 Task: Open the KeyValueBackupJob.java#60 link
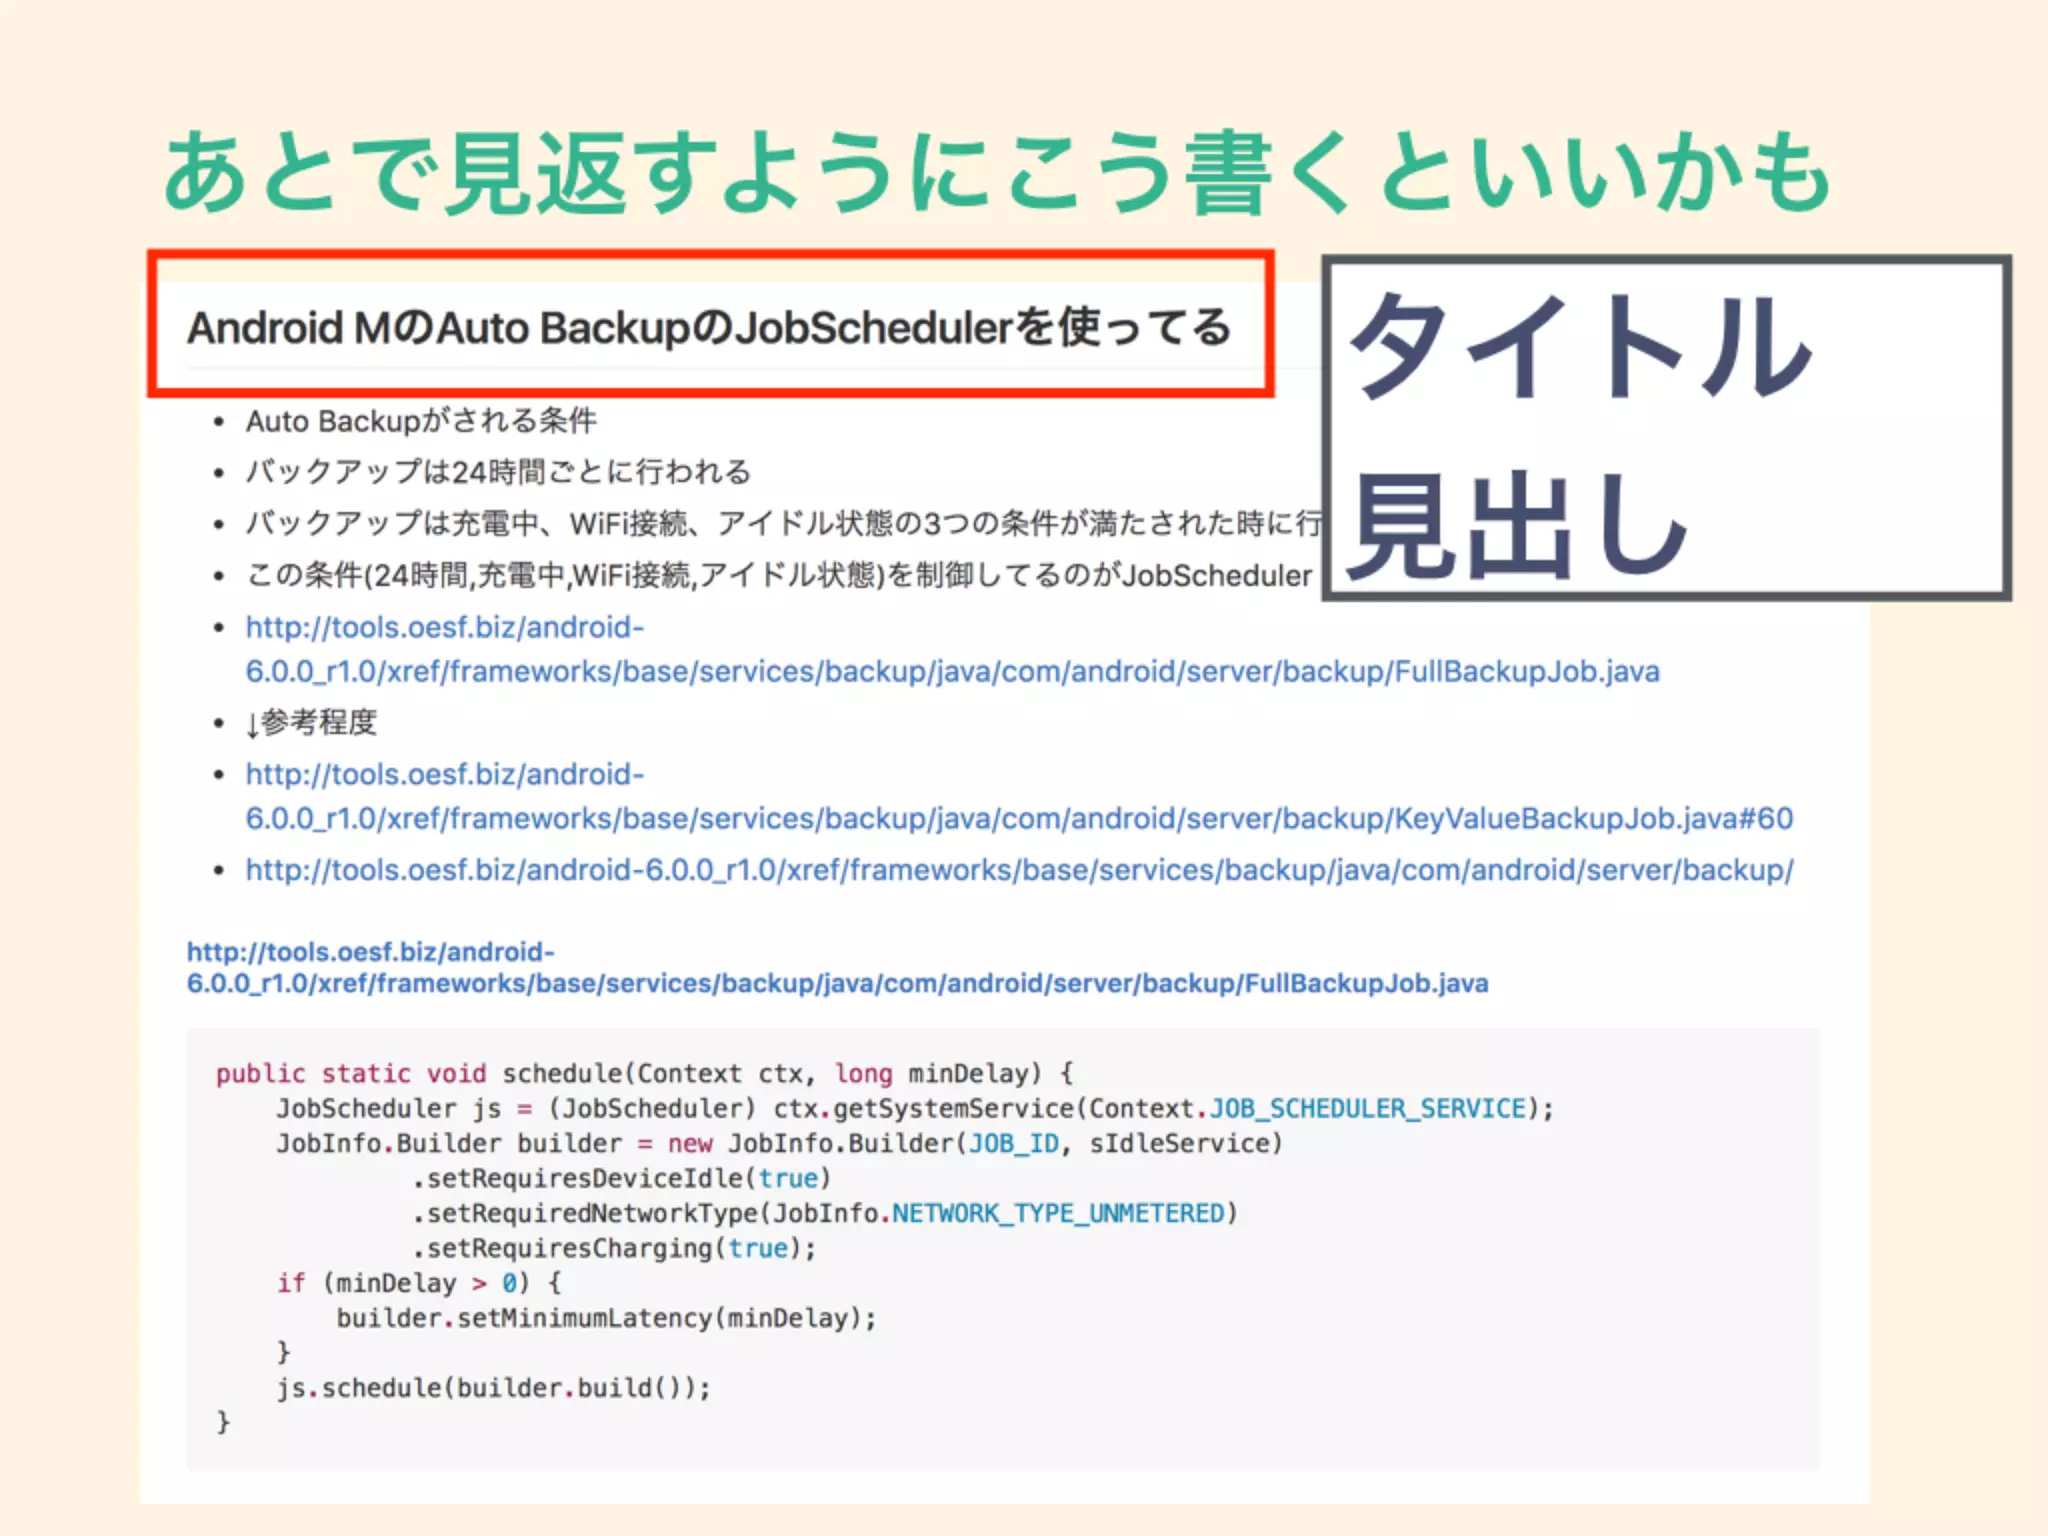click(x=1019, y=796)
